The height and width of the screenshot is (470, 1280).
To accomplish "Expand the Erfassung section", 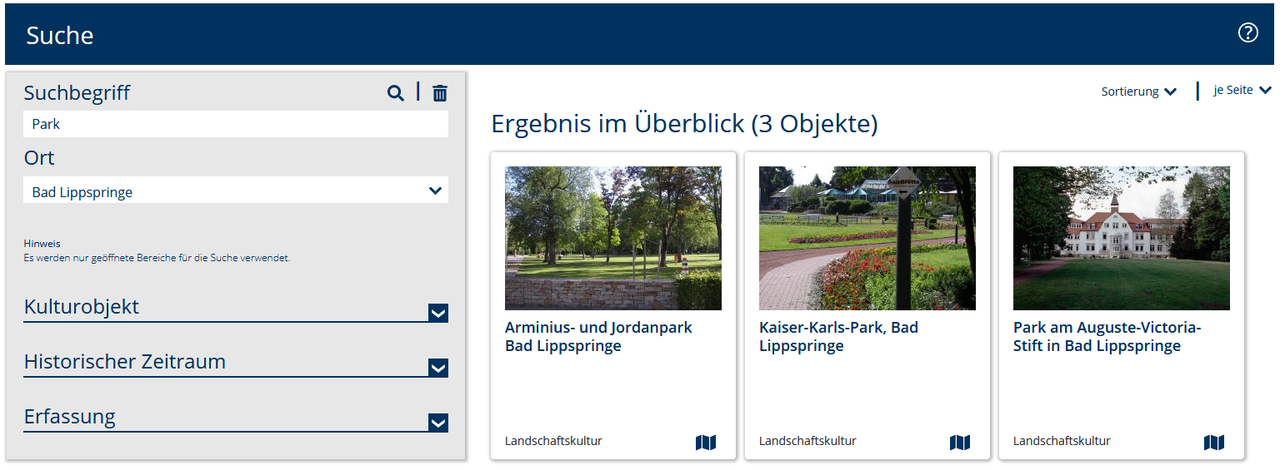I will tap(236, 418).
